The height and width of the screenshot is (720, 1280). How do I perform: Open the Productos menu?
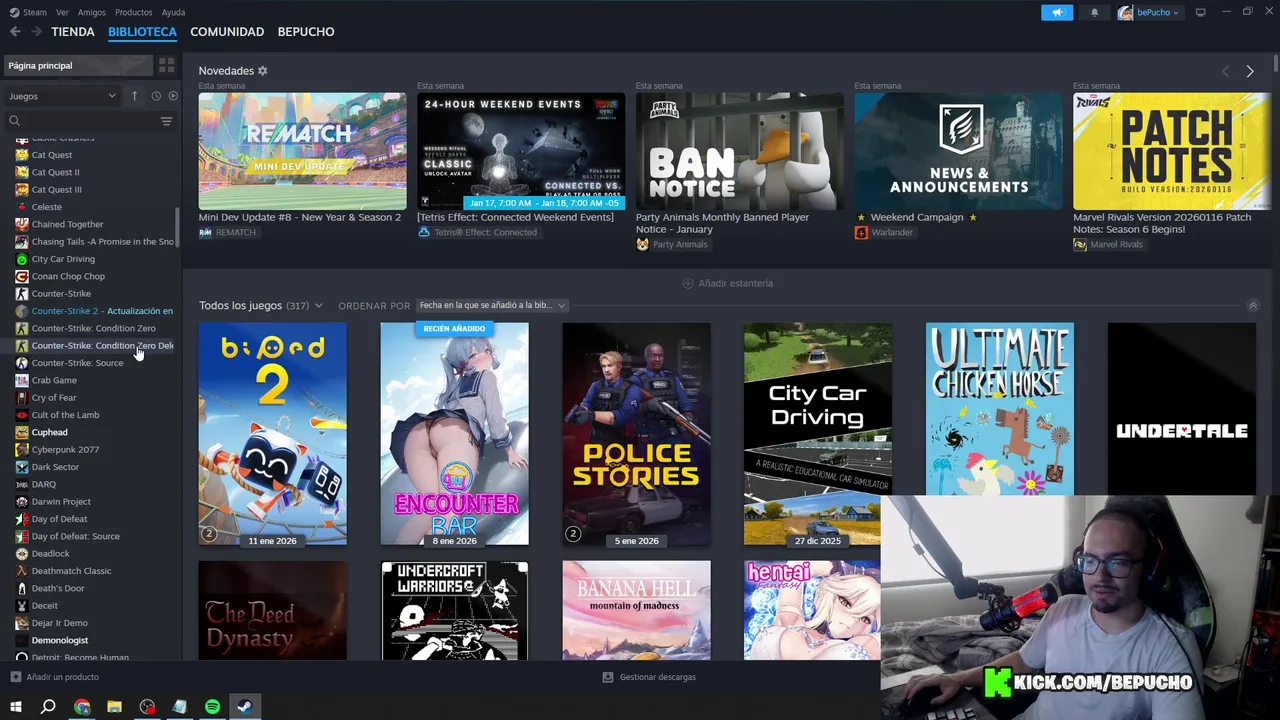pos(134,12)
